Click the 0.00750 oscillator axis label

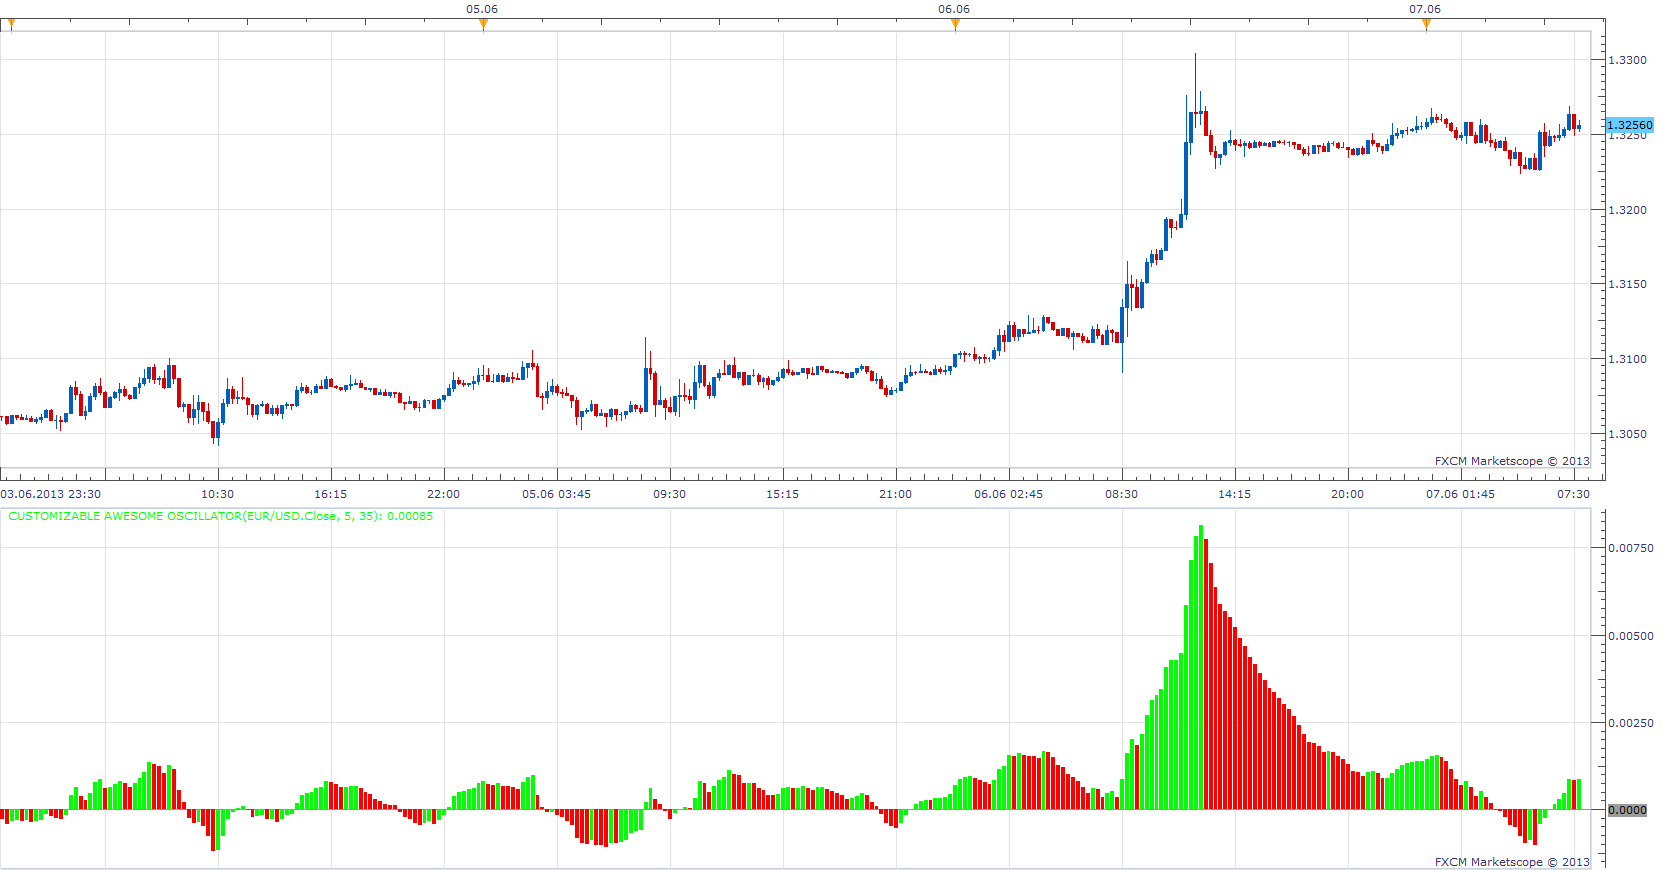[x=1630, y=548]
